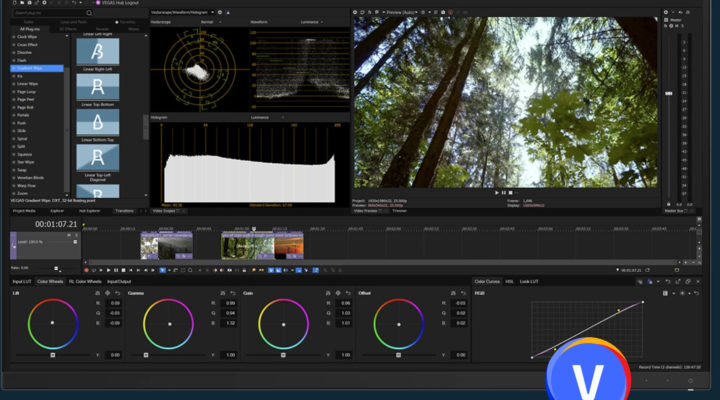Click the plug-in search input field

coord(49,13)
